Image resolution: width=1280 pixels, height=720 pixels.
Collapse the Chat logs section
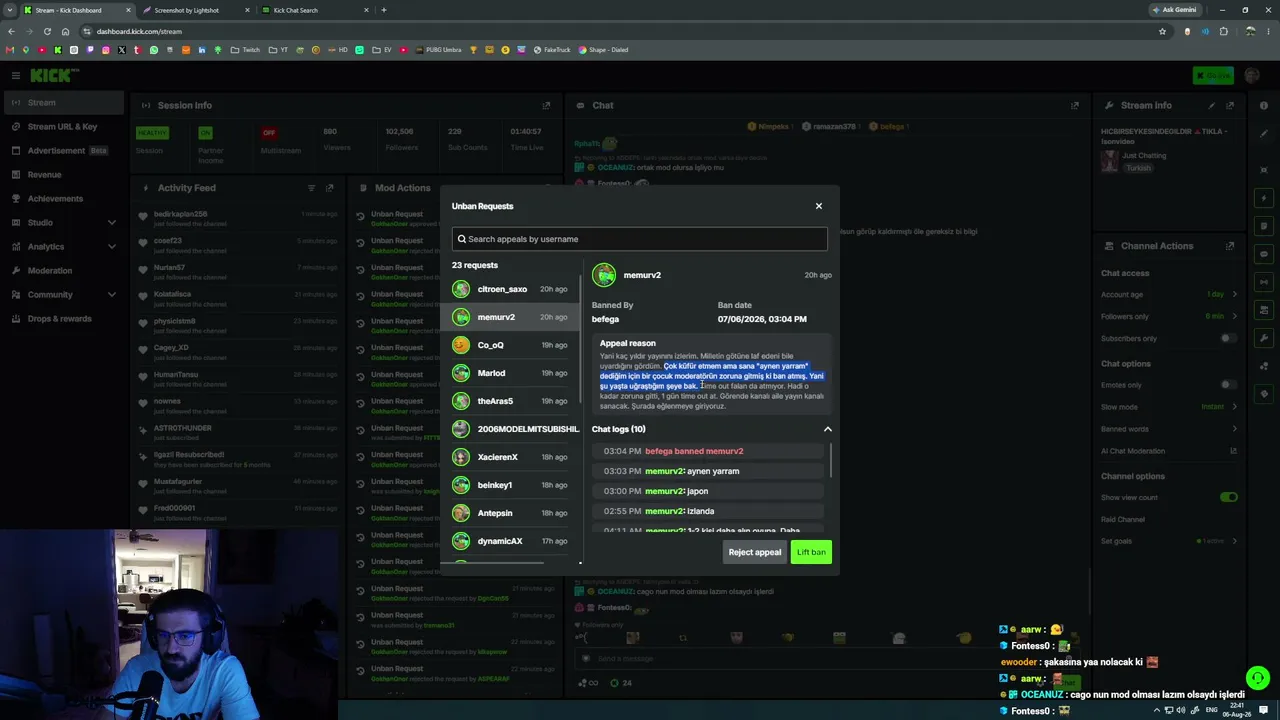(x=827, y=429)
